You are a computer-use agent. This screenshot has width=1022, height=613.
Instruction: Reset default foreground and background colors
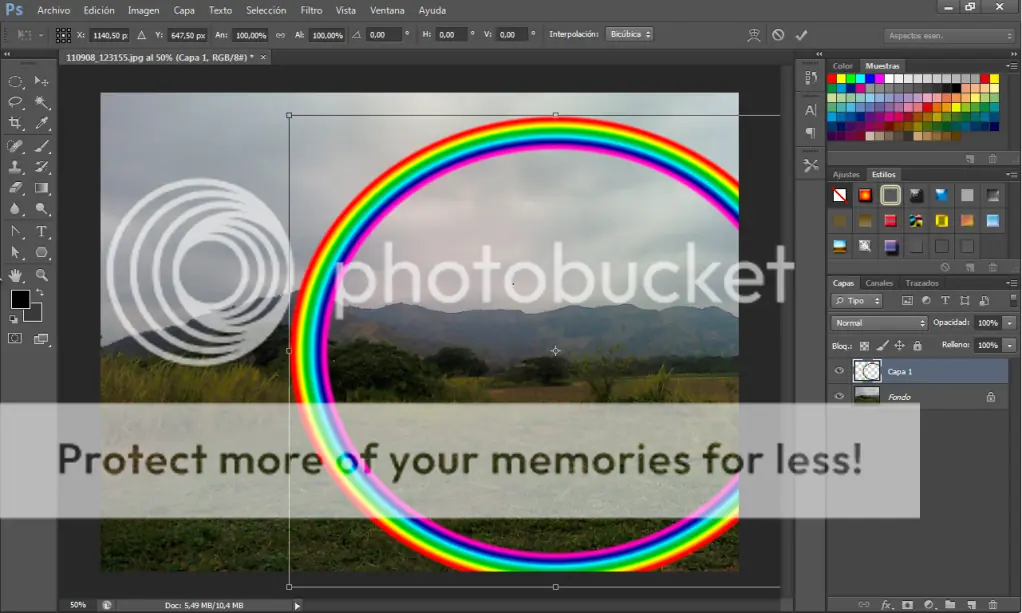pos(13,319)
